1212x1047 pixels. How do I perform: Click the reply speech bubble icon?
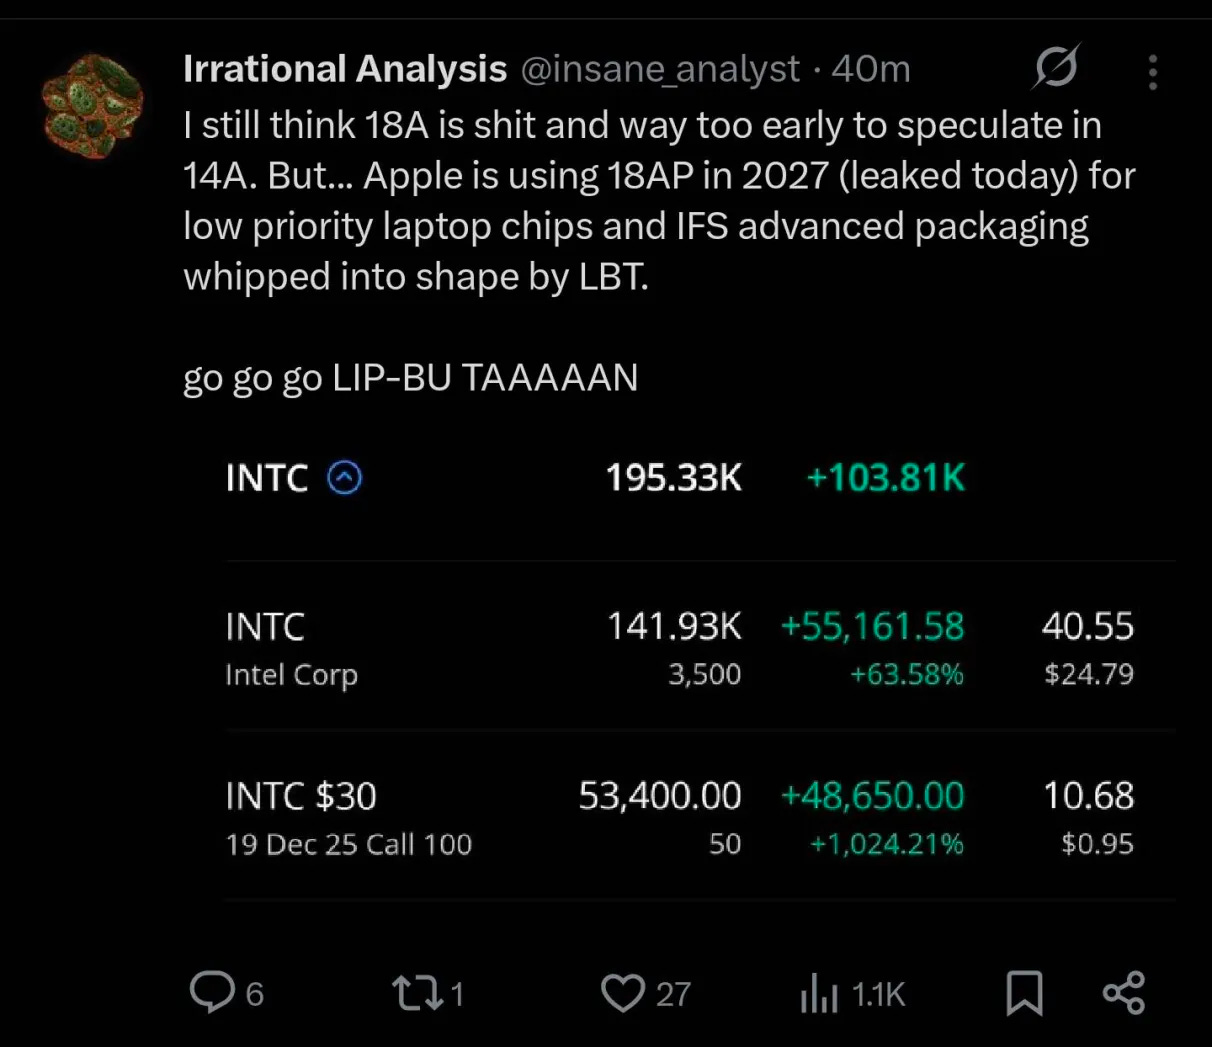coord(212,992)
